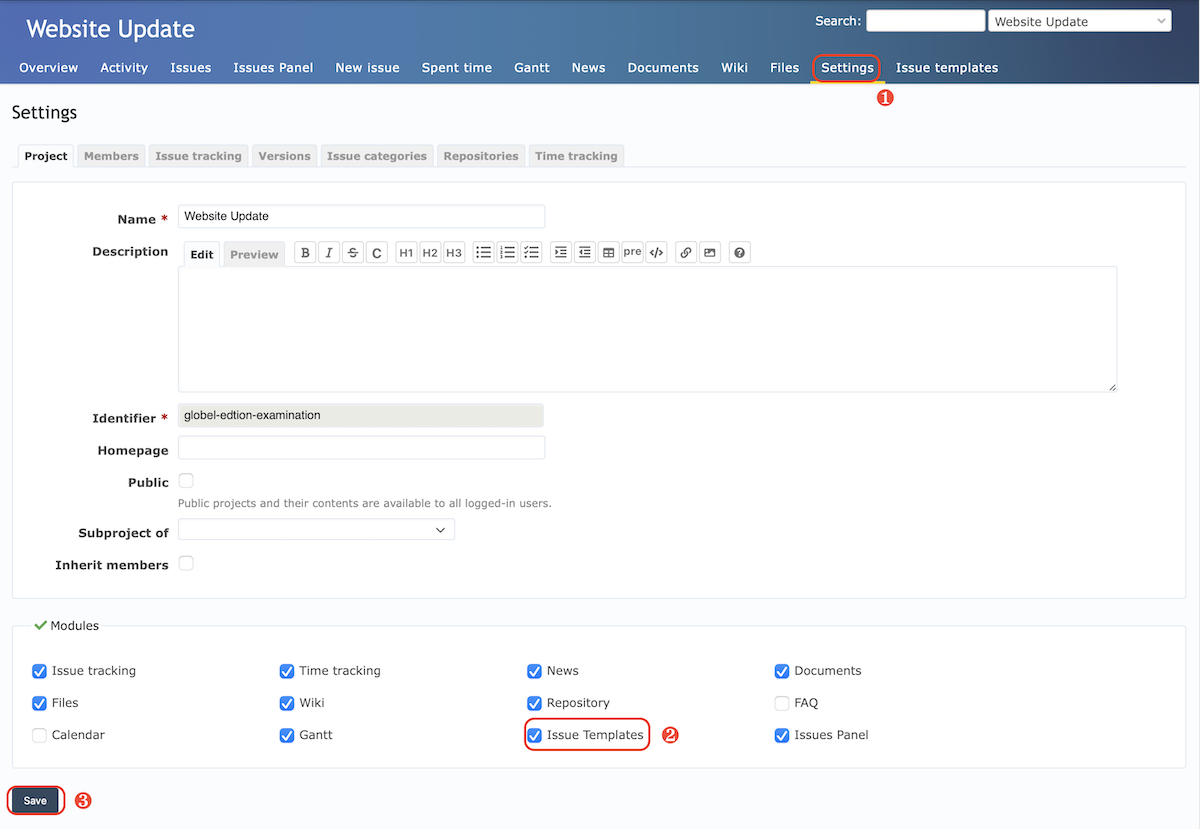Screen dimensions: 1200x829
Task: Open the project jump dropdown showing Website Update
Action: (1079, 20)
